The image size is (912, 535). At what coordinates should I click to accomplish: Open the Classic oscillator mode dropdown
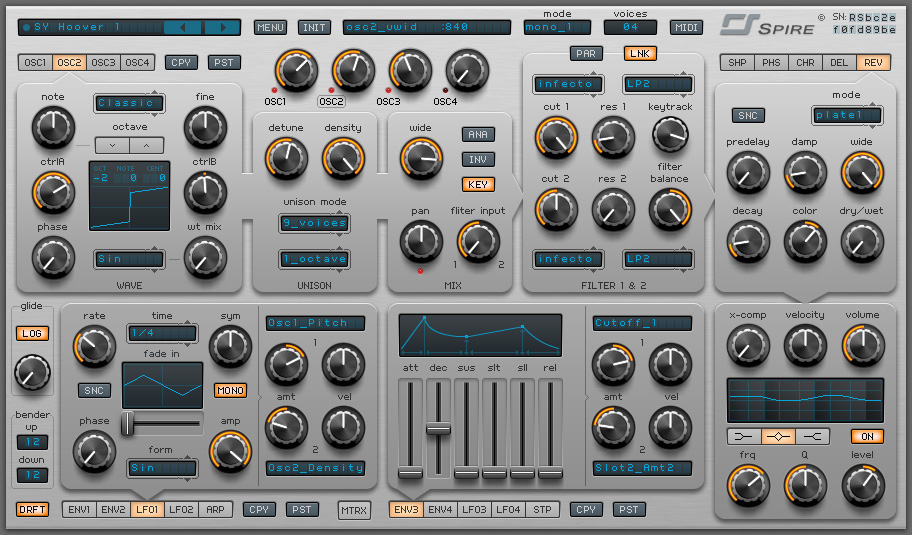tap(129, 103)
